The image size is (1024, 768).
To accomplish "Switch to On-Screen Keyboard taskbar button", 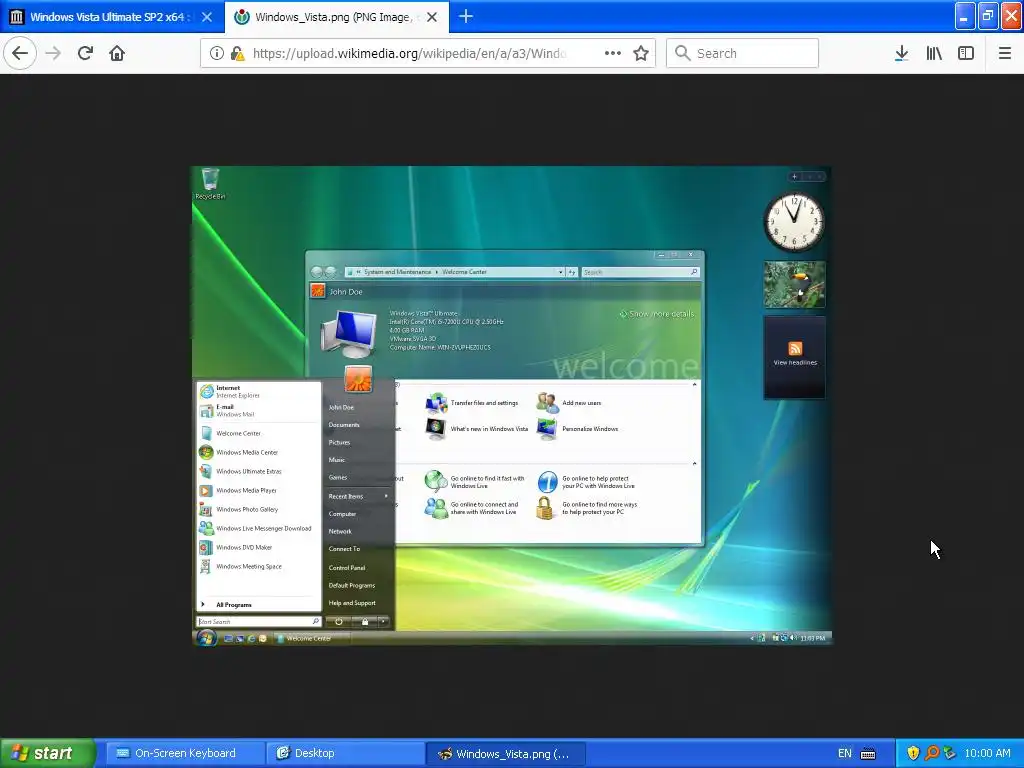I will (185, 753).
